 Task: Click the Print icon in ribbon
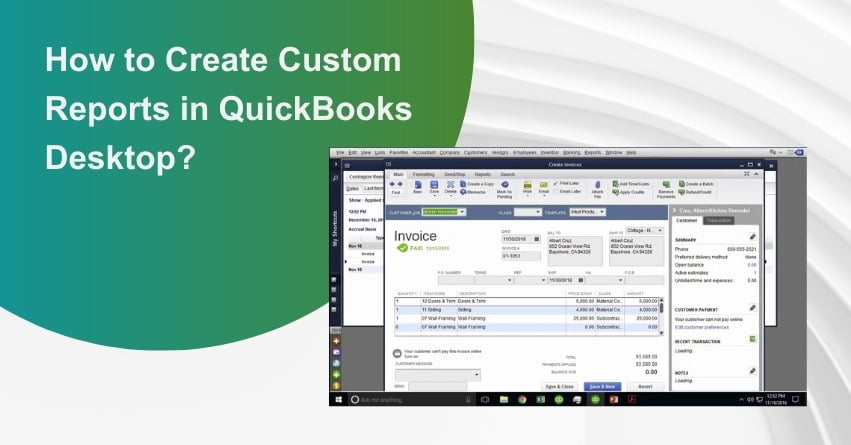click(527, 186)
